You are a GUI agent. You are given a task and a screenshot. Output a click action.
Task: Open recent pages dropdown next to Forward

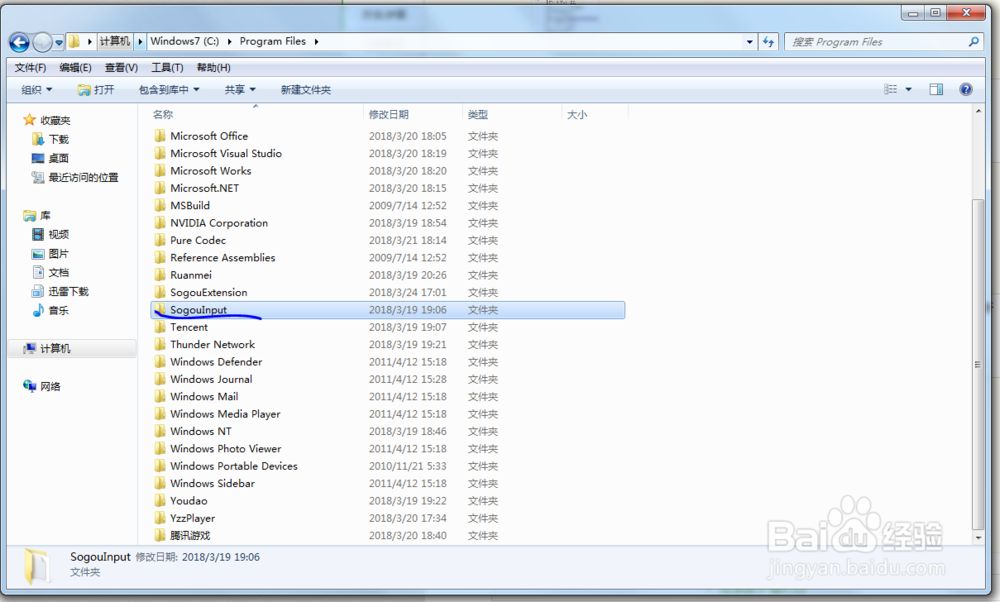tap(59, 43)
